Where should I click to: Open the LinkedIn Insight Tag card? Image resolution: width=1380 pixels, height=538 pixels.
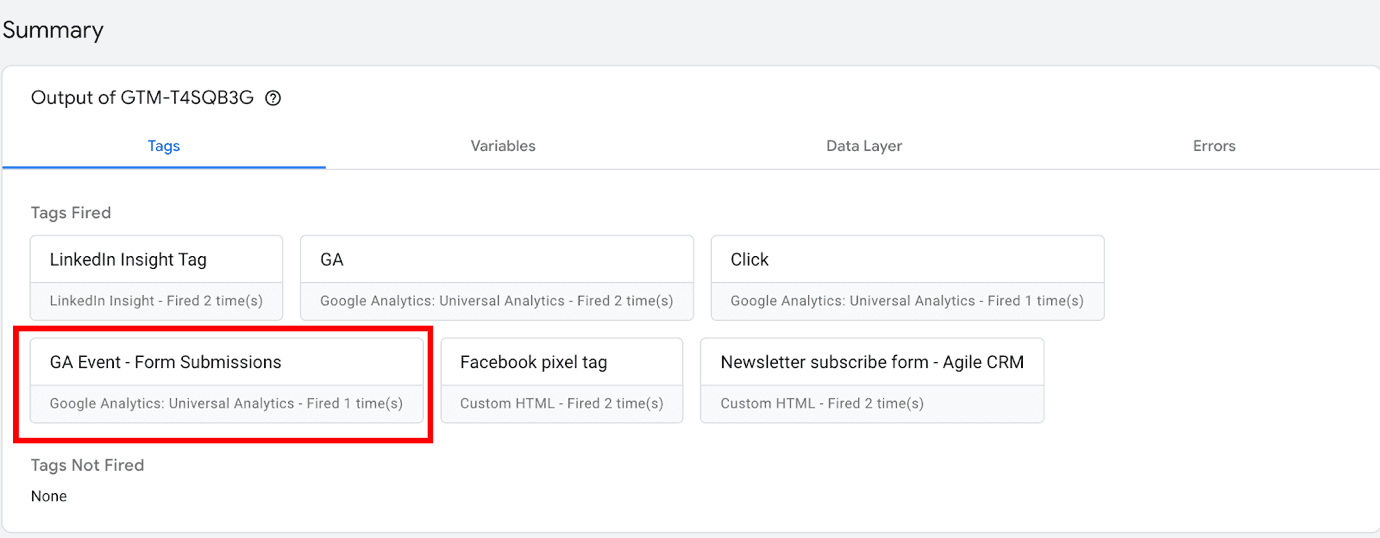128,260
